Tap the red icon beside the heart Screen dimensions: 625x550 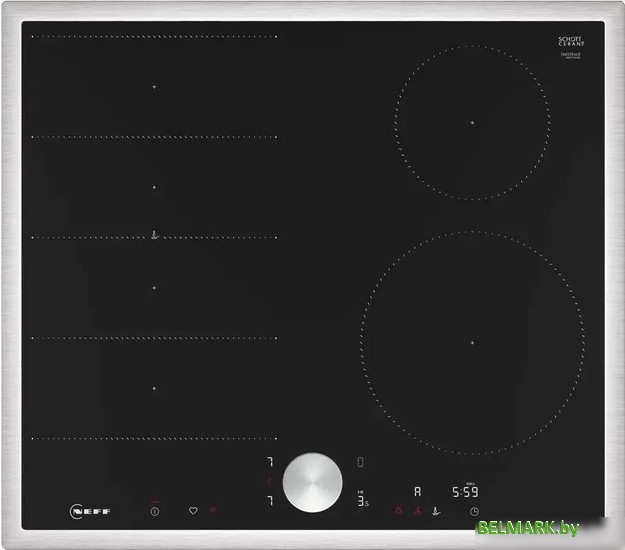213,511
